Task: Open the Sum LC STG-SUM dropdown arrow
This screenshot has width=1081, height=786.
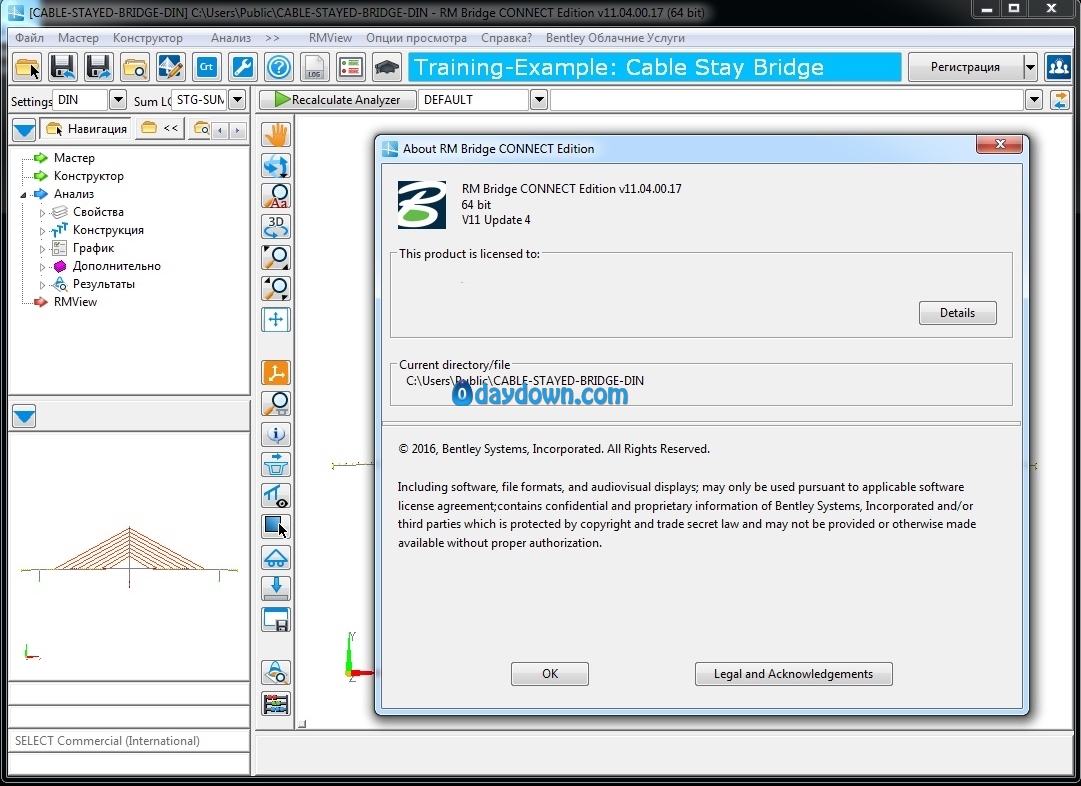Action: (237, 100)
